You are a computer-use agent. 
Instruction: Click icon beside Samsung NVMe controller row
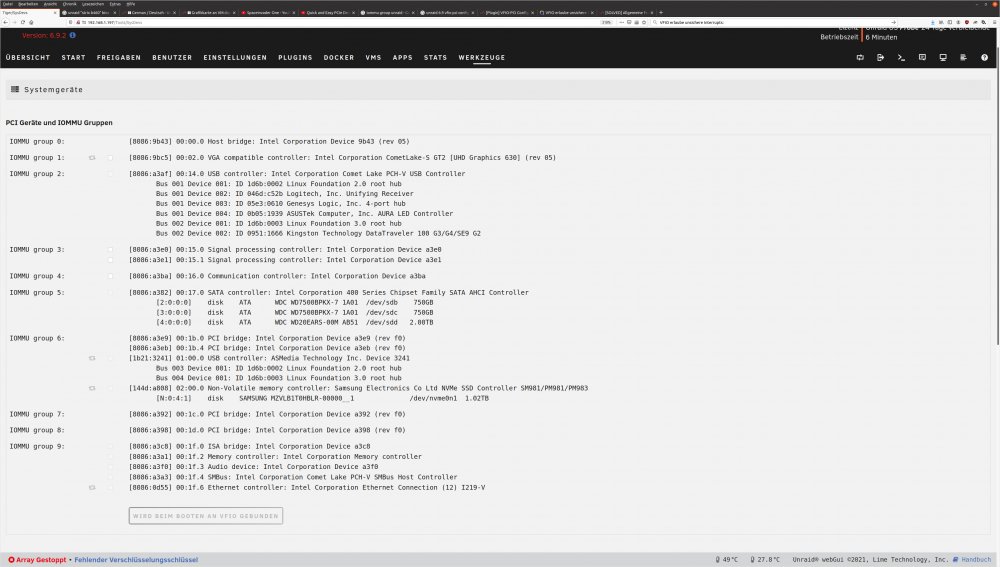92,388
